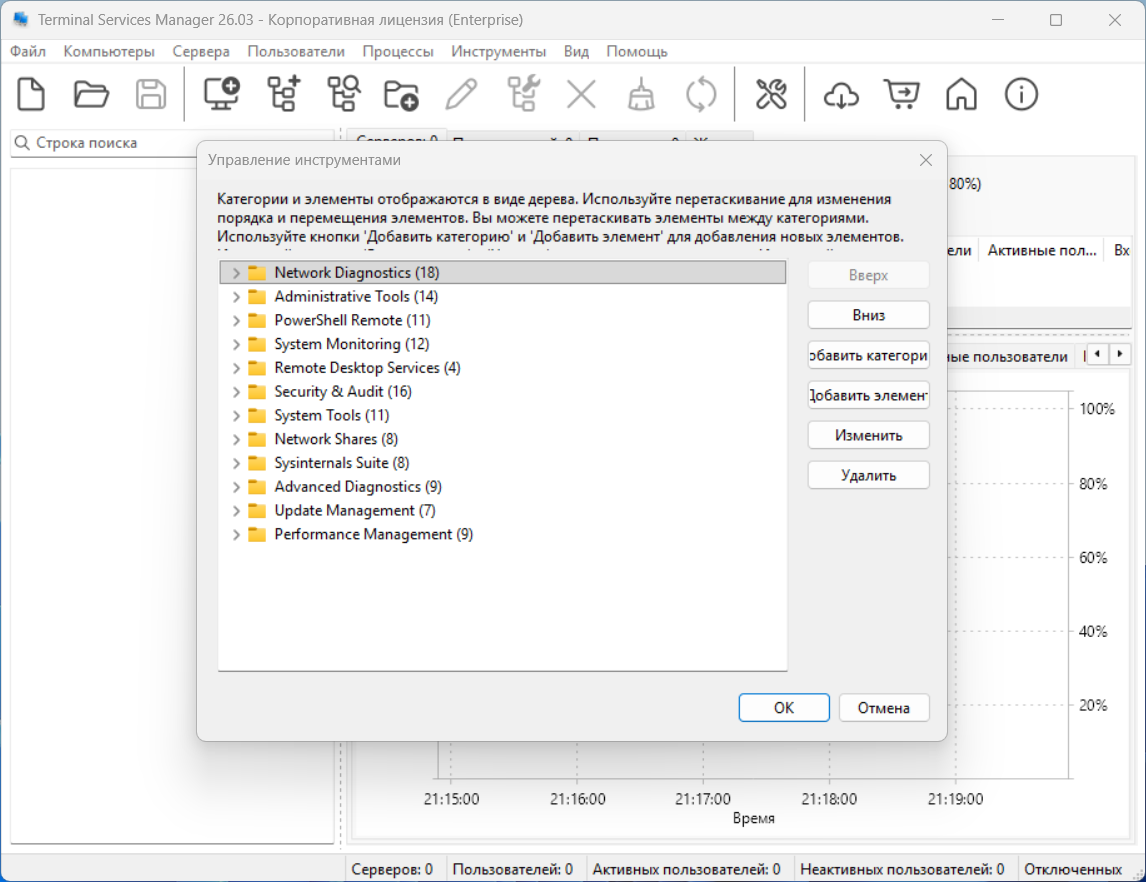Open the Инструменты menu
The width and height of the screenshot is (1146, 882).
click(x=498, y=51)
